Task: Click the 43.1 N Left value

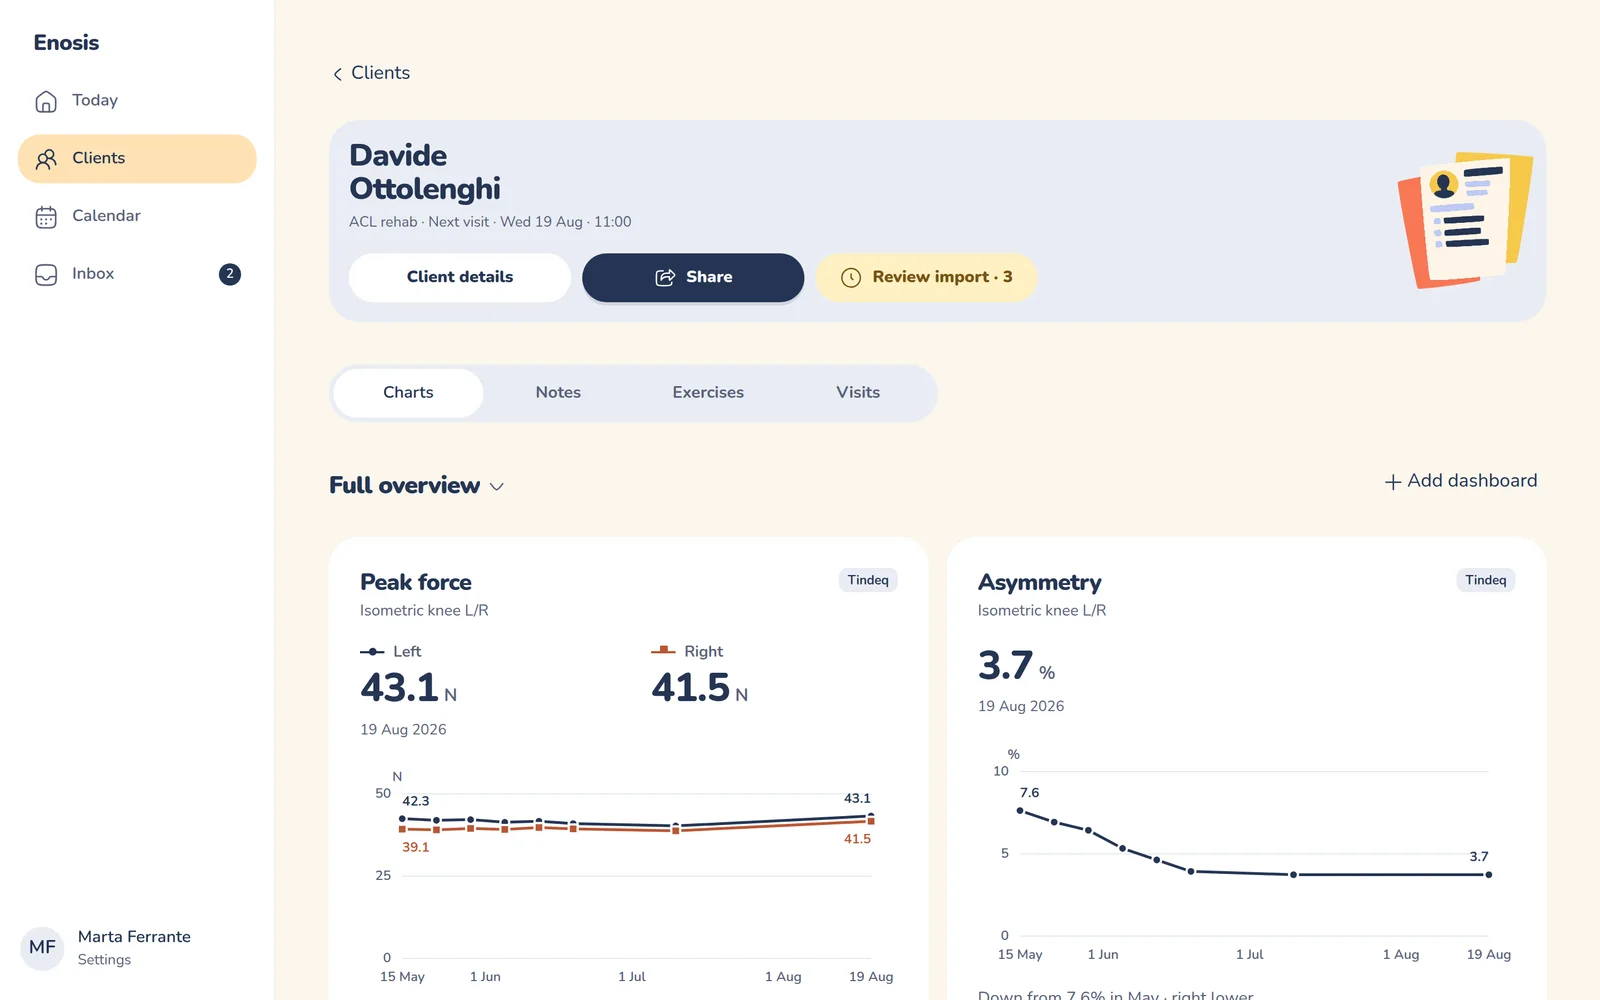Action: pyautogui.click(x=408, y=688)
